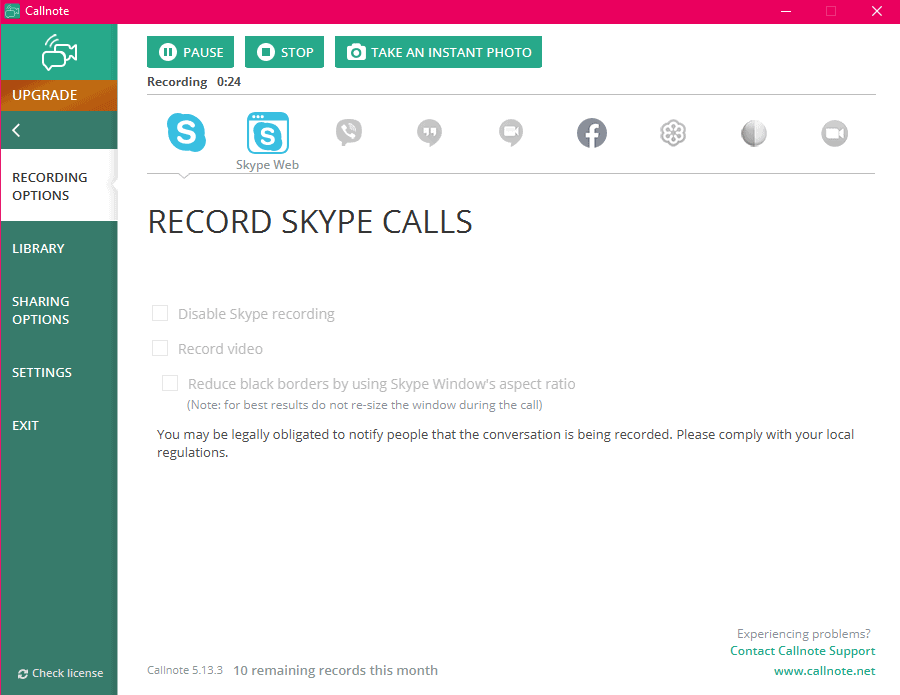This screenshot has width=900, height=695.
Task: Open the SETTINGS section
Action: (x=41, y=372)
